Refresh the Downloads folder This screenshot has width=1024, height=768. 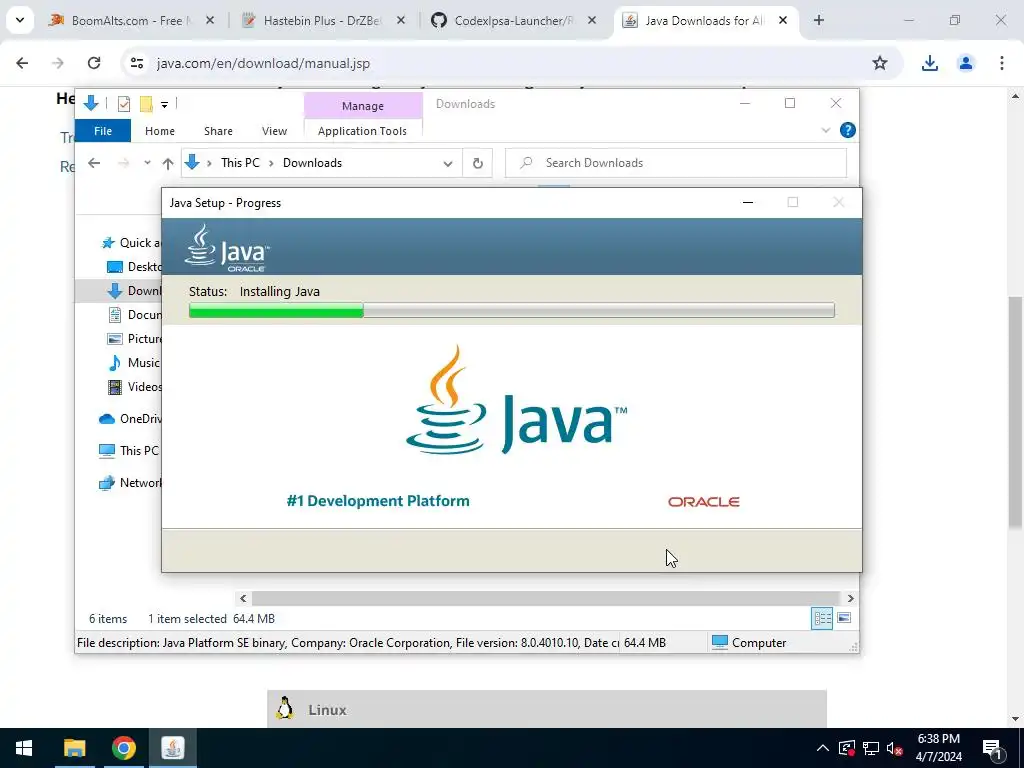tap(477, 163)
